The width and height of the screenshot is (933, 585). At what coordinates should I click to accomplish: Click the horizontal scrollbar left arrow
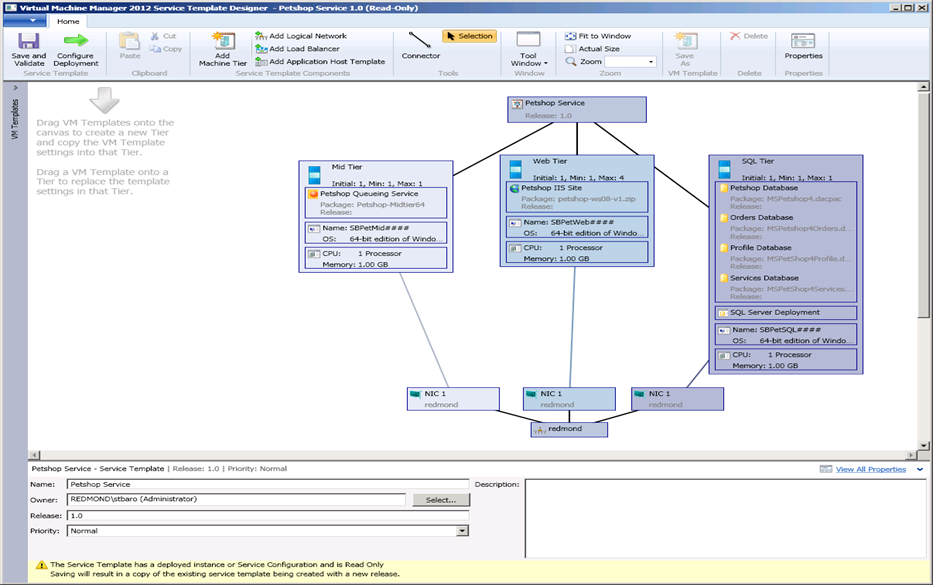34,455
